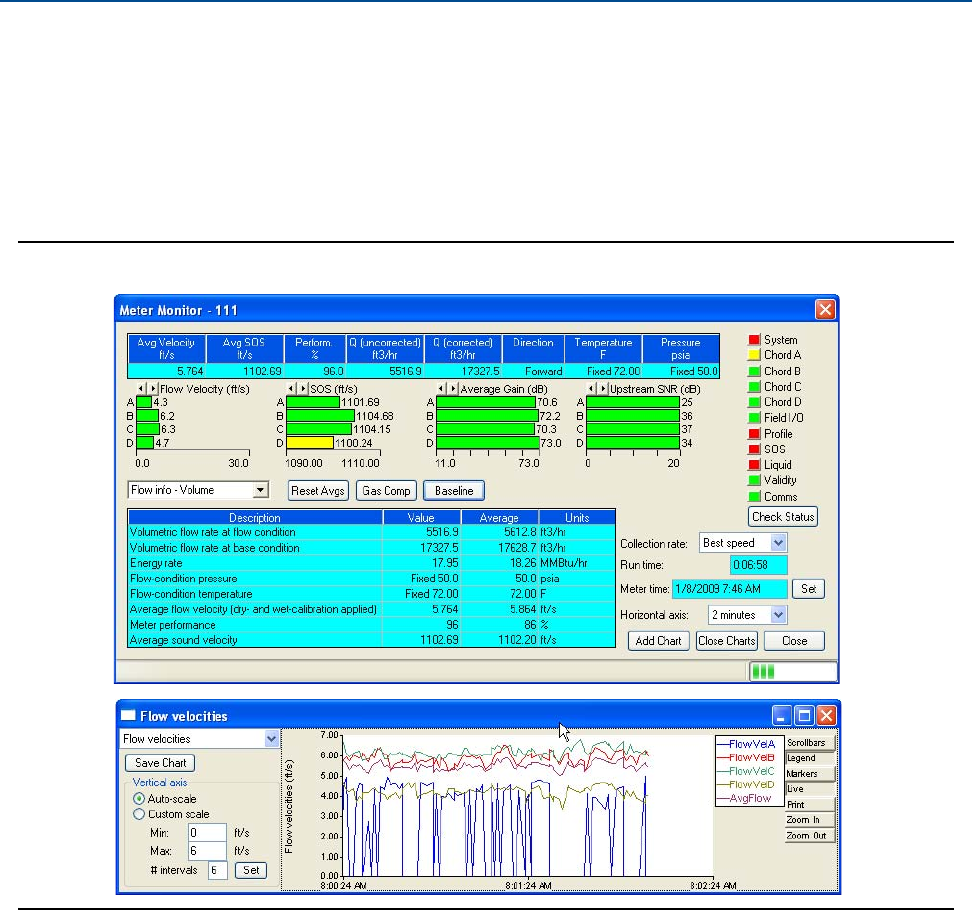Screen dimensions: 972x910
Task: Click the red System status indicator
Action: coord(755,340)
